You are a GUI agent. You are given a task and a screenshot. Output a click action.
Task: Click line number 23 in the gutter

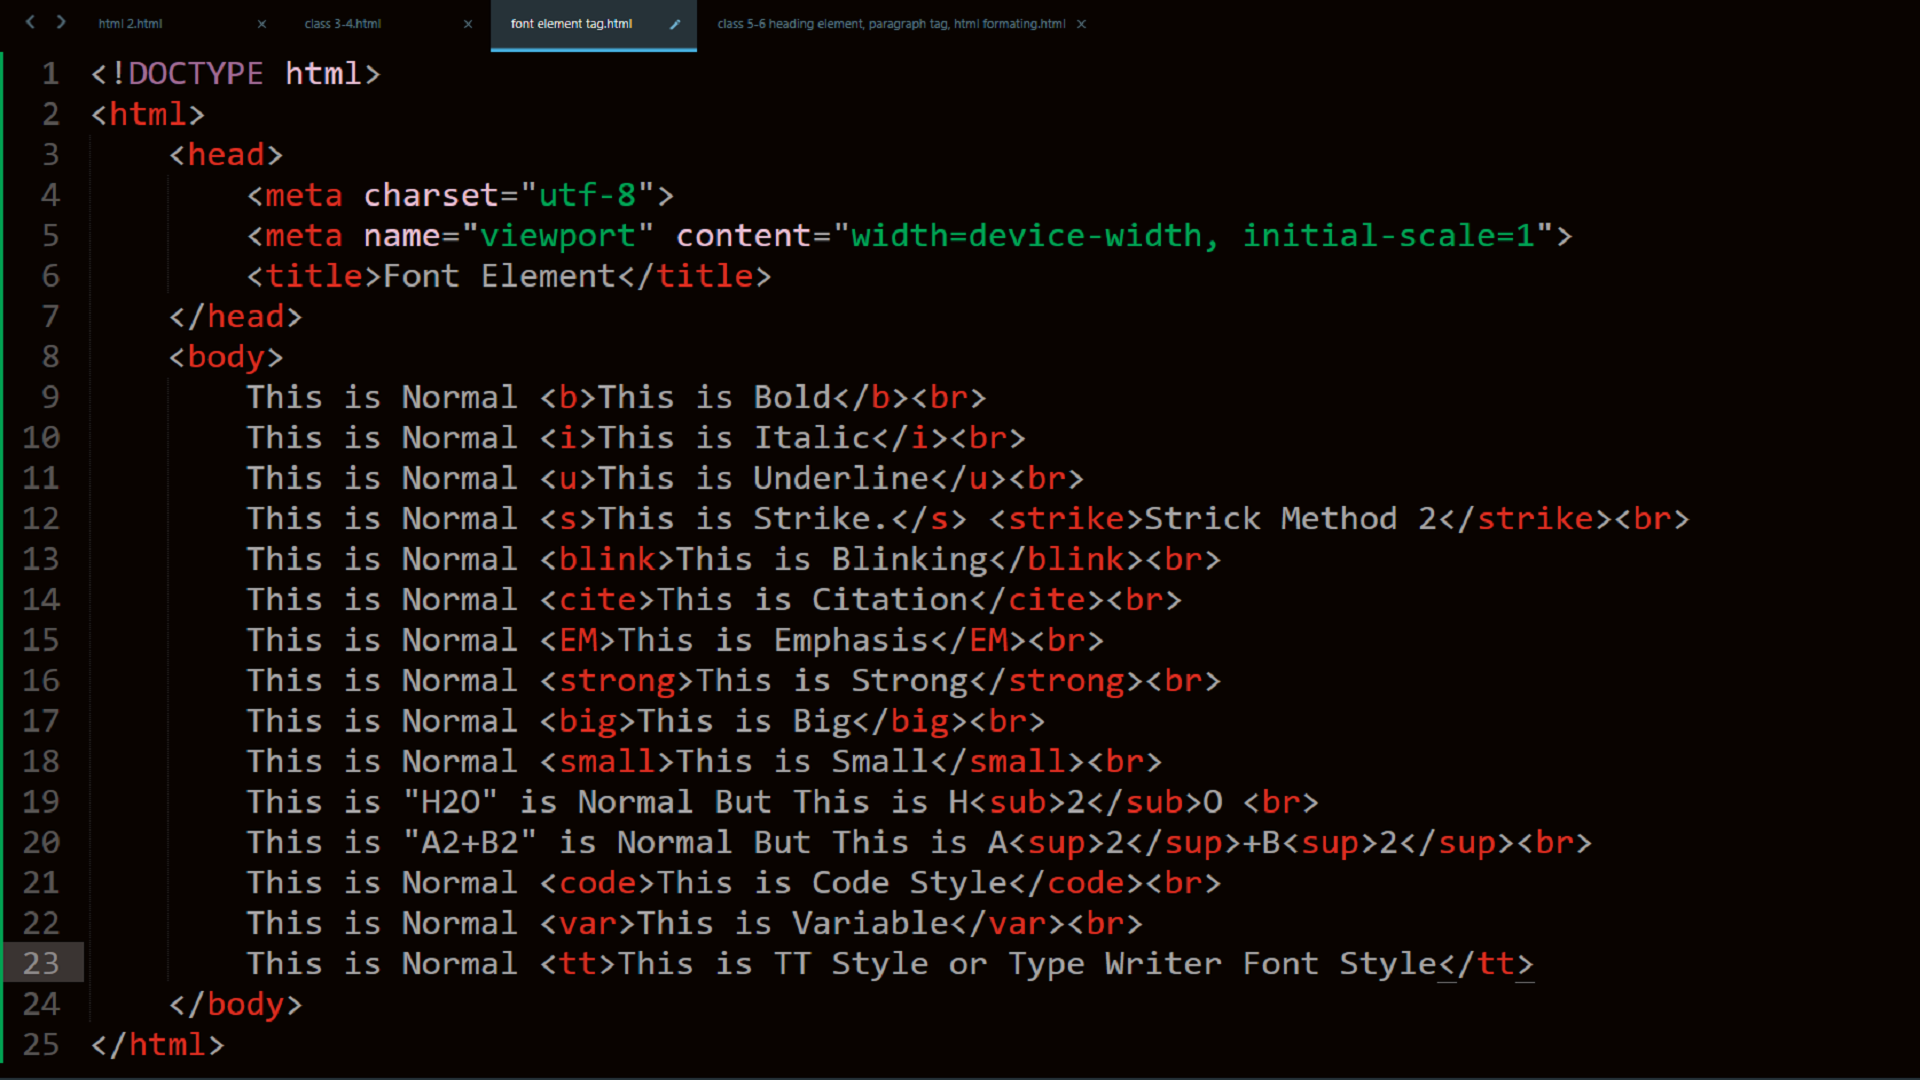tap(41, 964)
